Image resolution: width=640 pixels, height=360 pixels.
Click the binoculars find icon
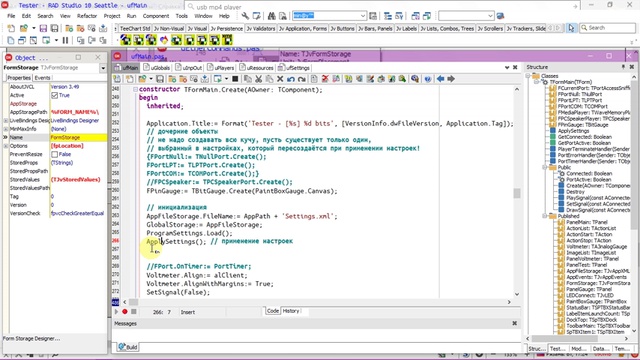(271, 16)
